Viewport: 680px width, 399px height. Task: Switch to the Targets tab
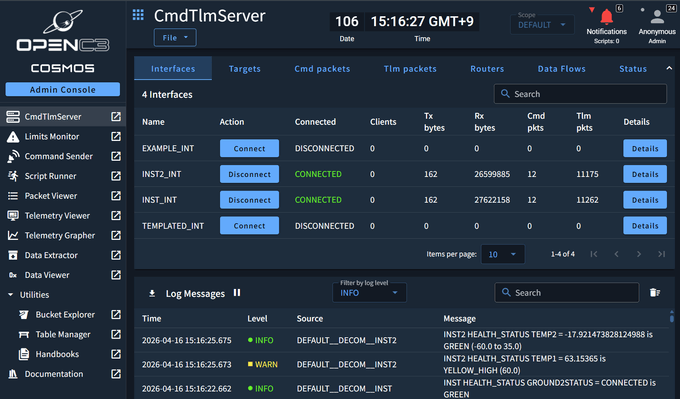[245, 69]
